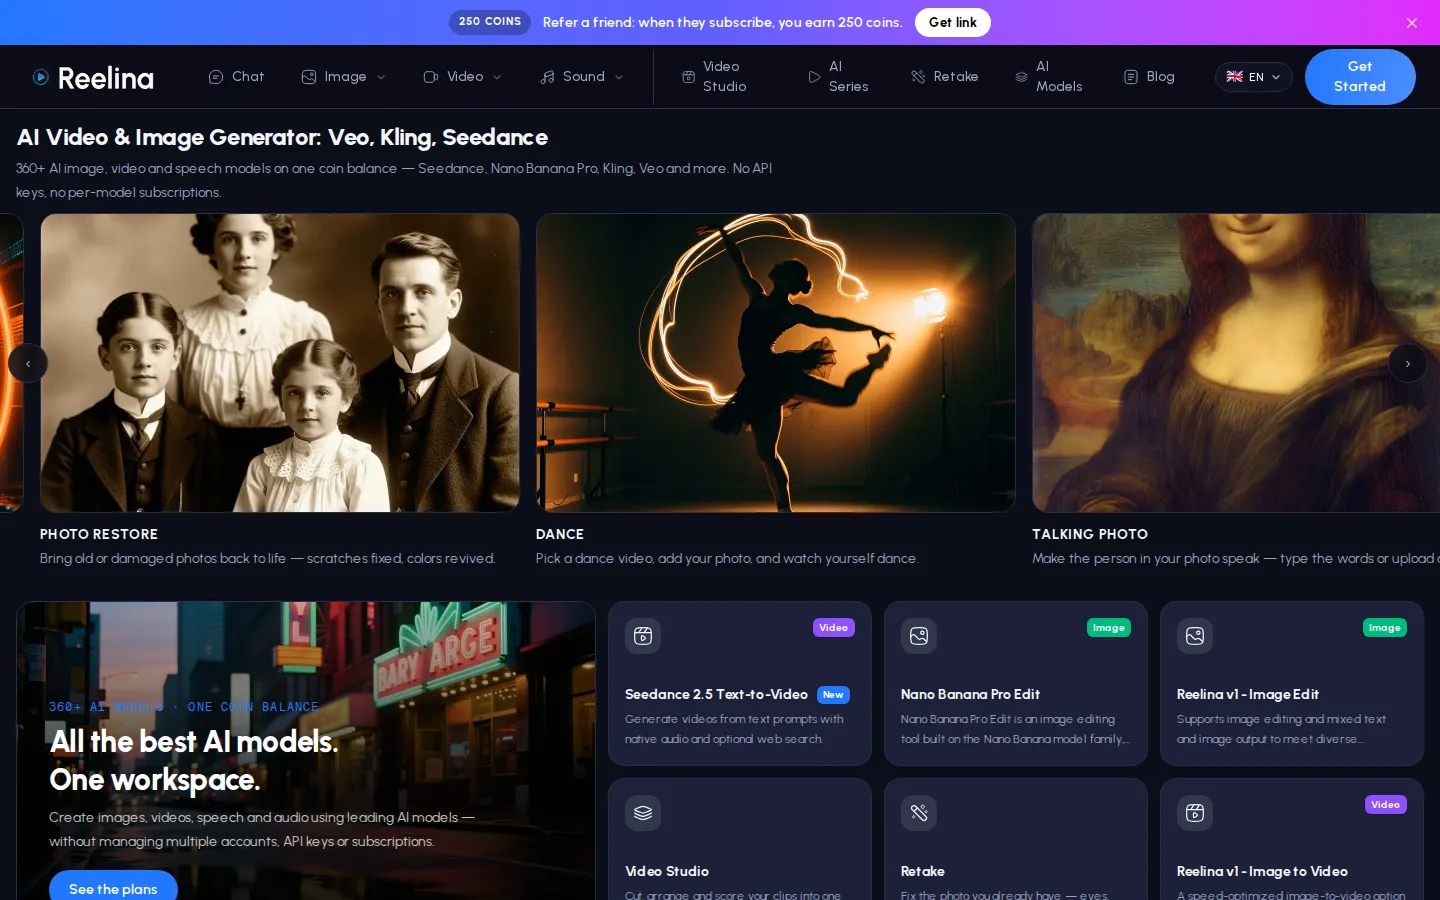Click the AI Series play icon
This screenshot has height=900, width=1440.
pos(814,77)
